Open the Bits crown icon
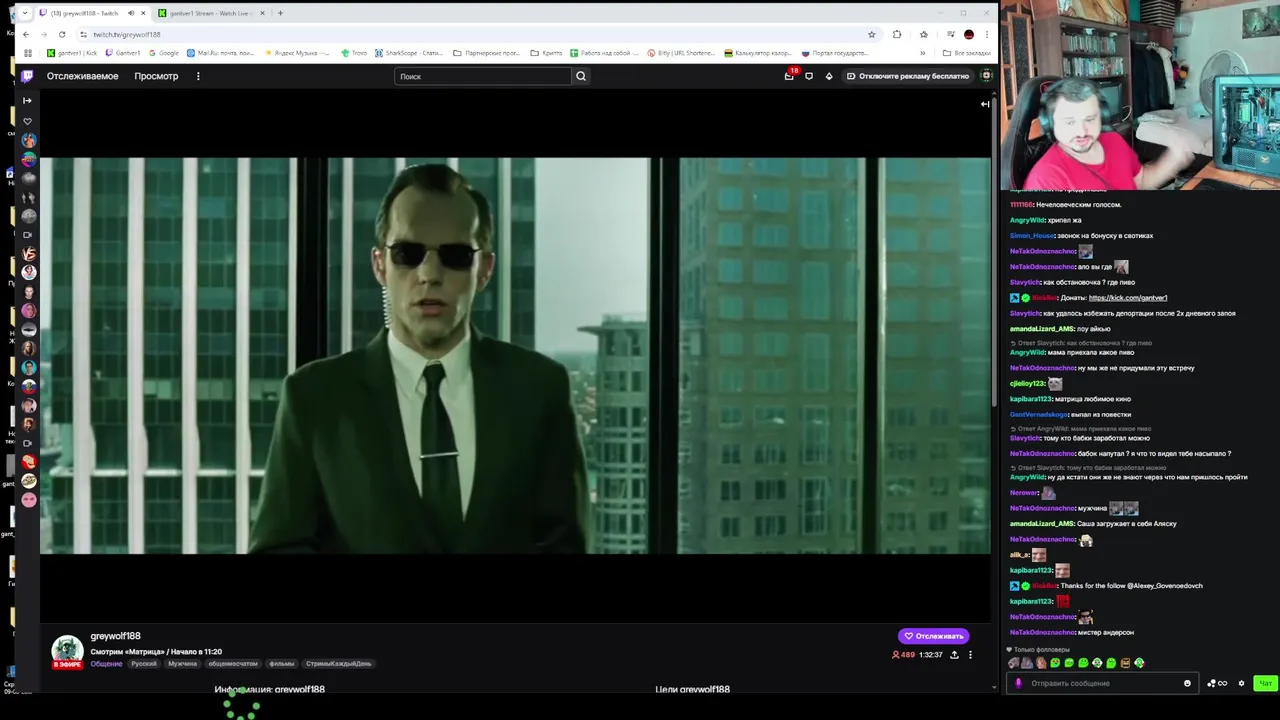This screenshot has width=1280, height=720. click(829, 76)
